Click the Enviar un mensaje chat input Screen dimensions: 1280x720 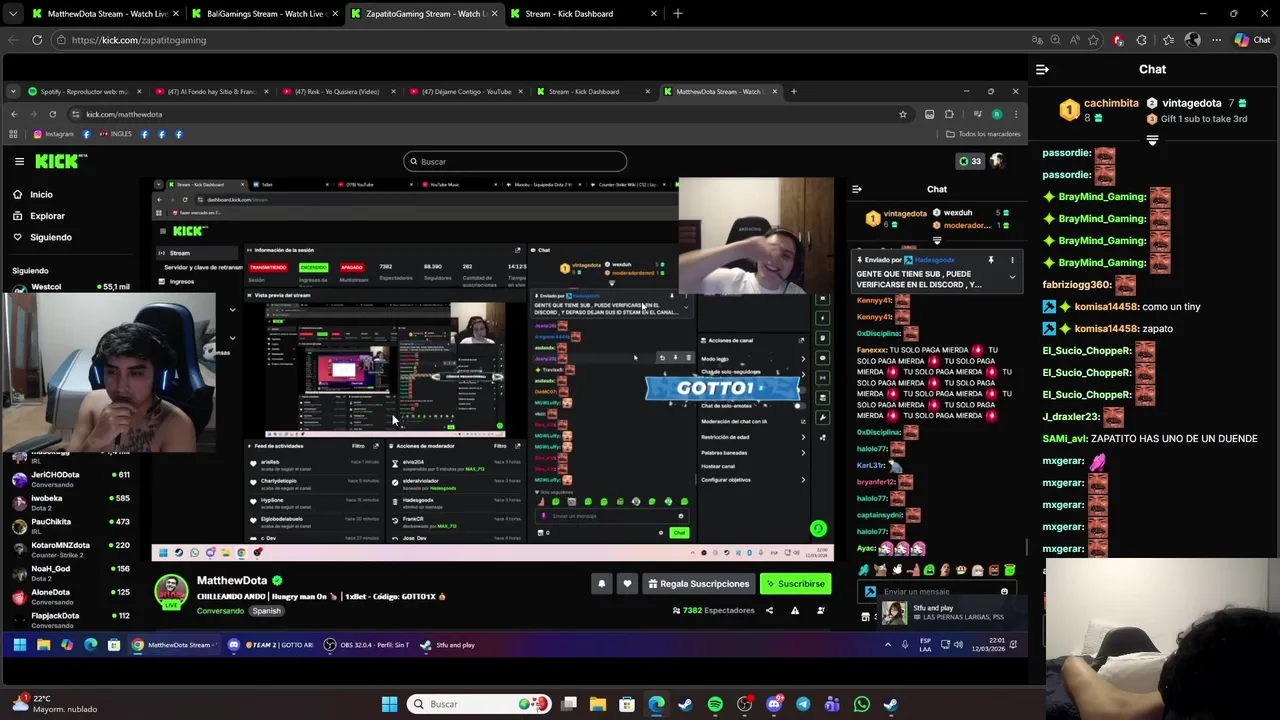937,592
